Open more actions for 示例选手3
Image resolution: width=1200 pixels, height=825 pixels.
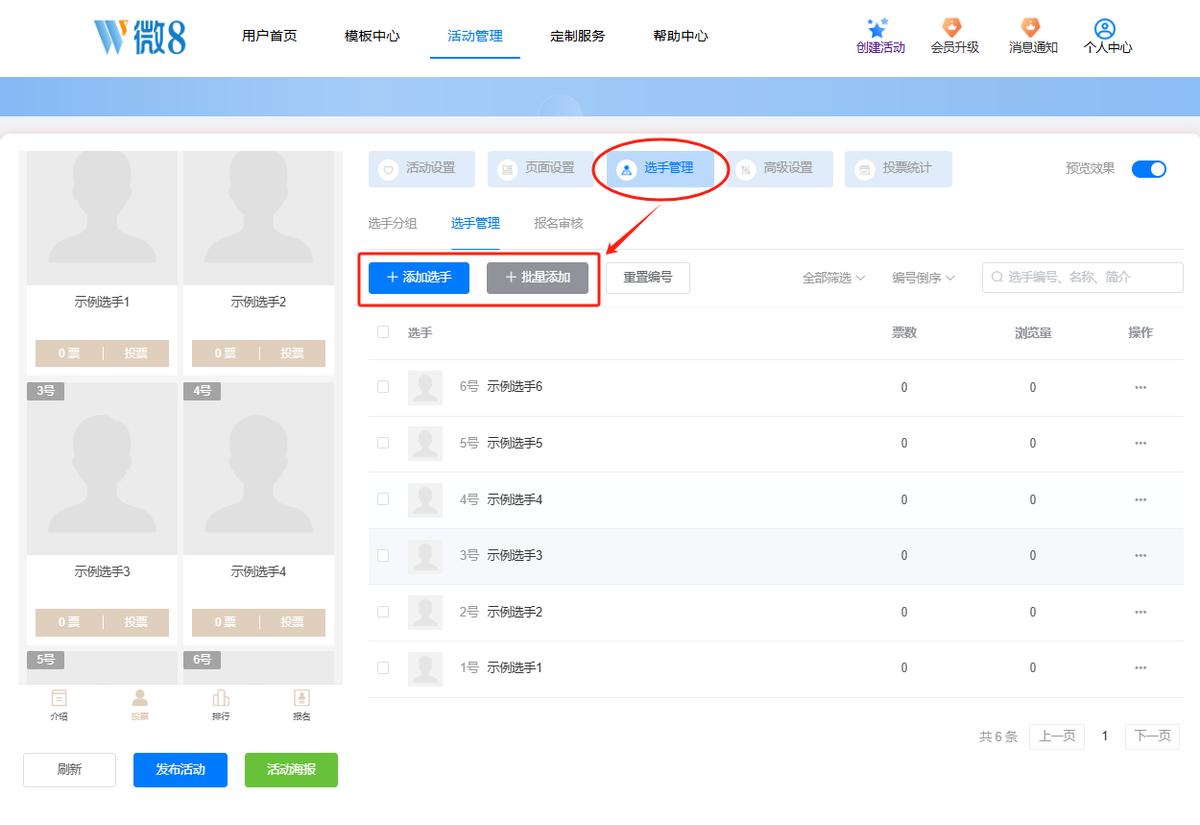(x=1140, y=555)
